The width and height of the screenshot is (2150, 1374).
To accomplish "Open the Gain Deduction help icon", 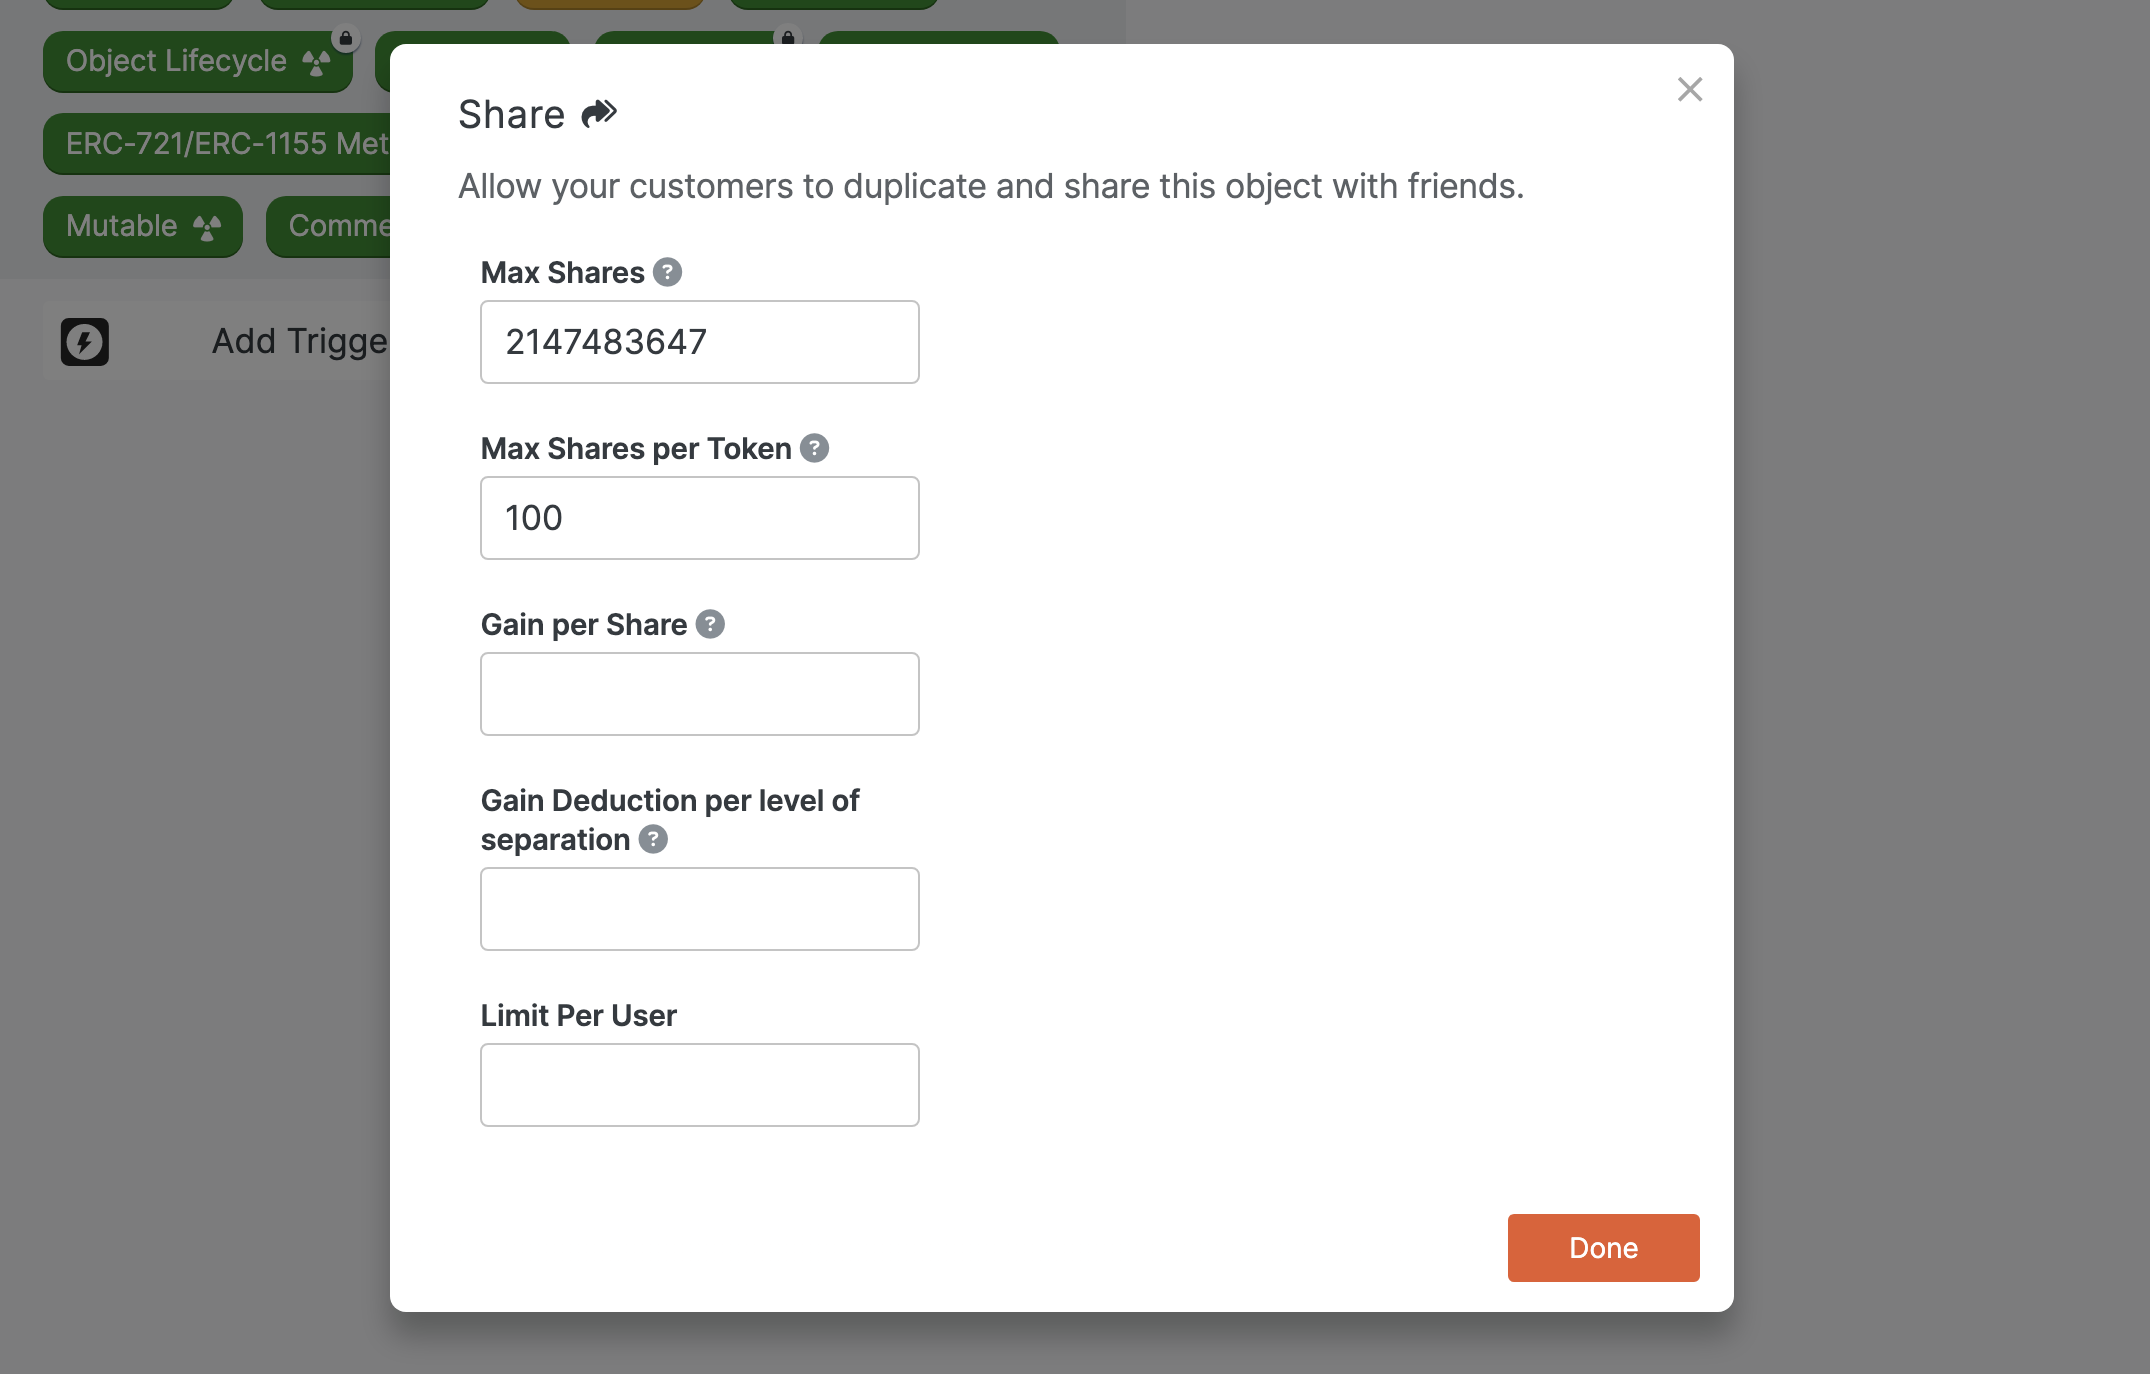I will pos(653,839).
